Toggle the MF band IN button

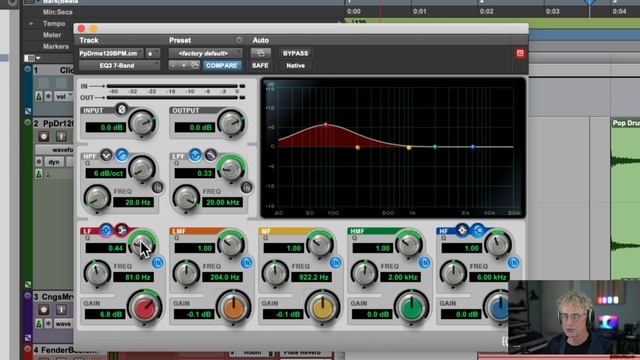(x=336, y=262)
